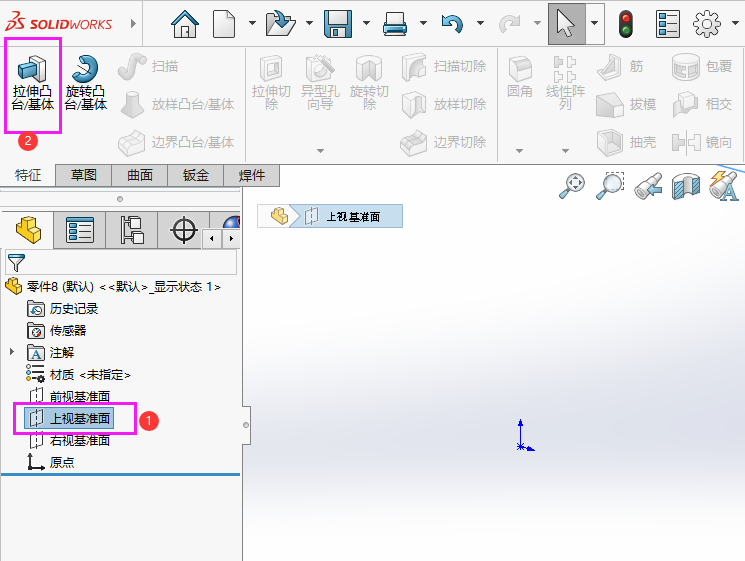
Task: Click the Linear Pattern (线性阵列) tool
Action: 565,84
